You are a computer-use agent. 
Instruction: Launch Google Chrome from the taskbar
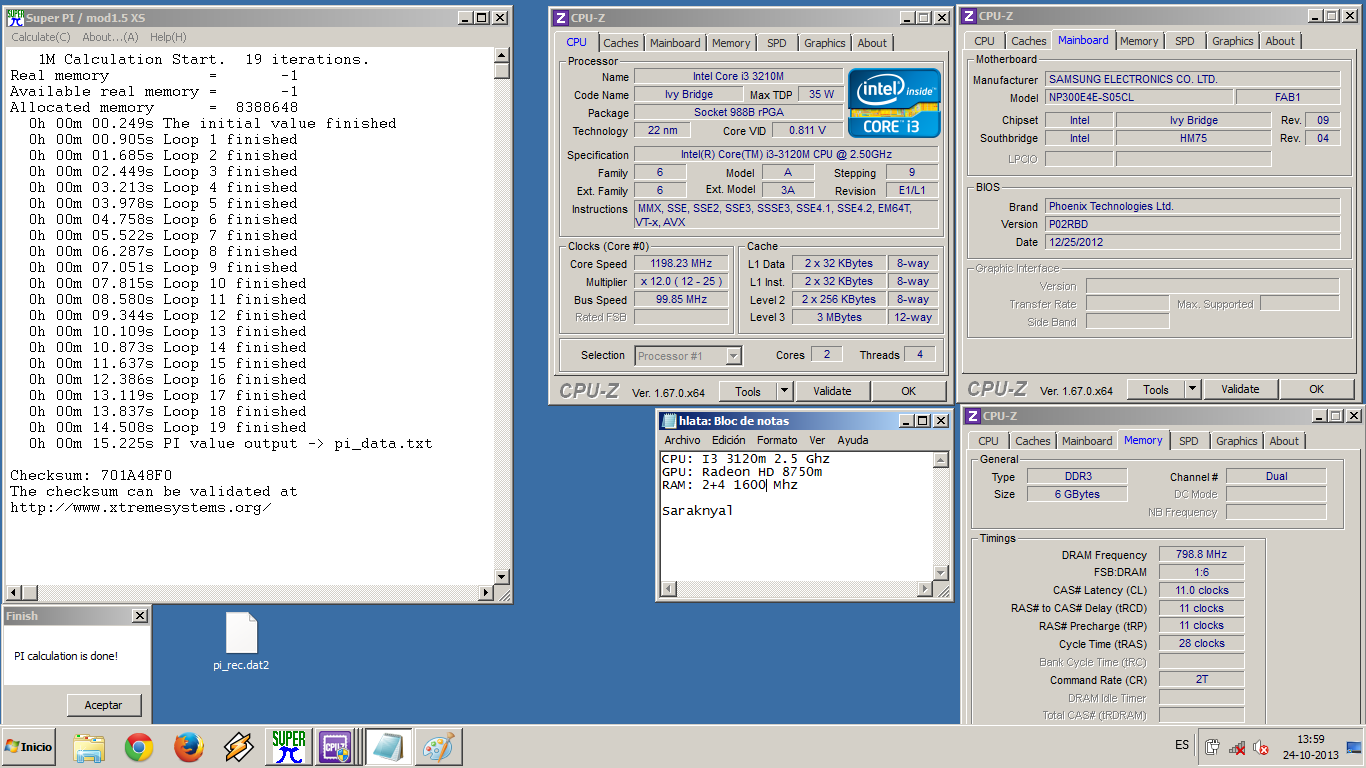point(139,747)
